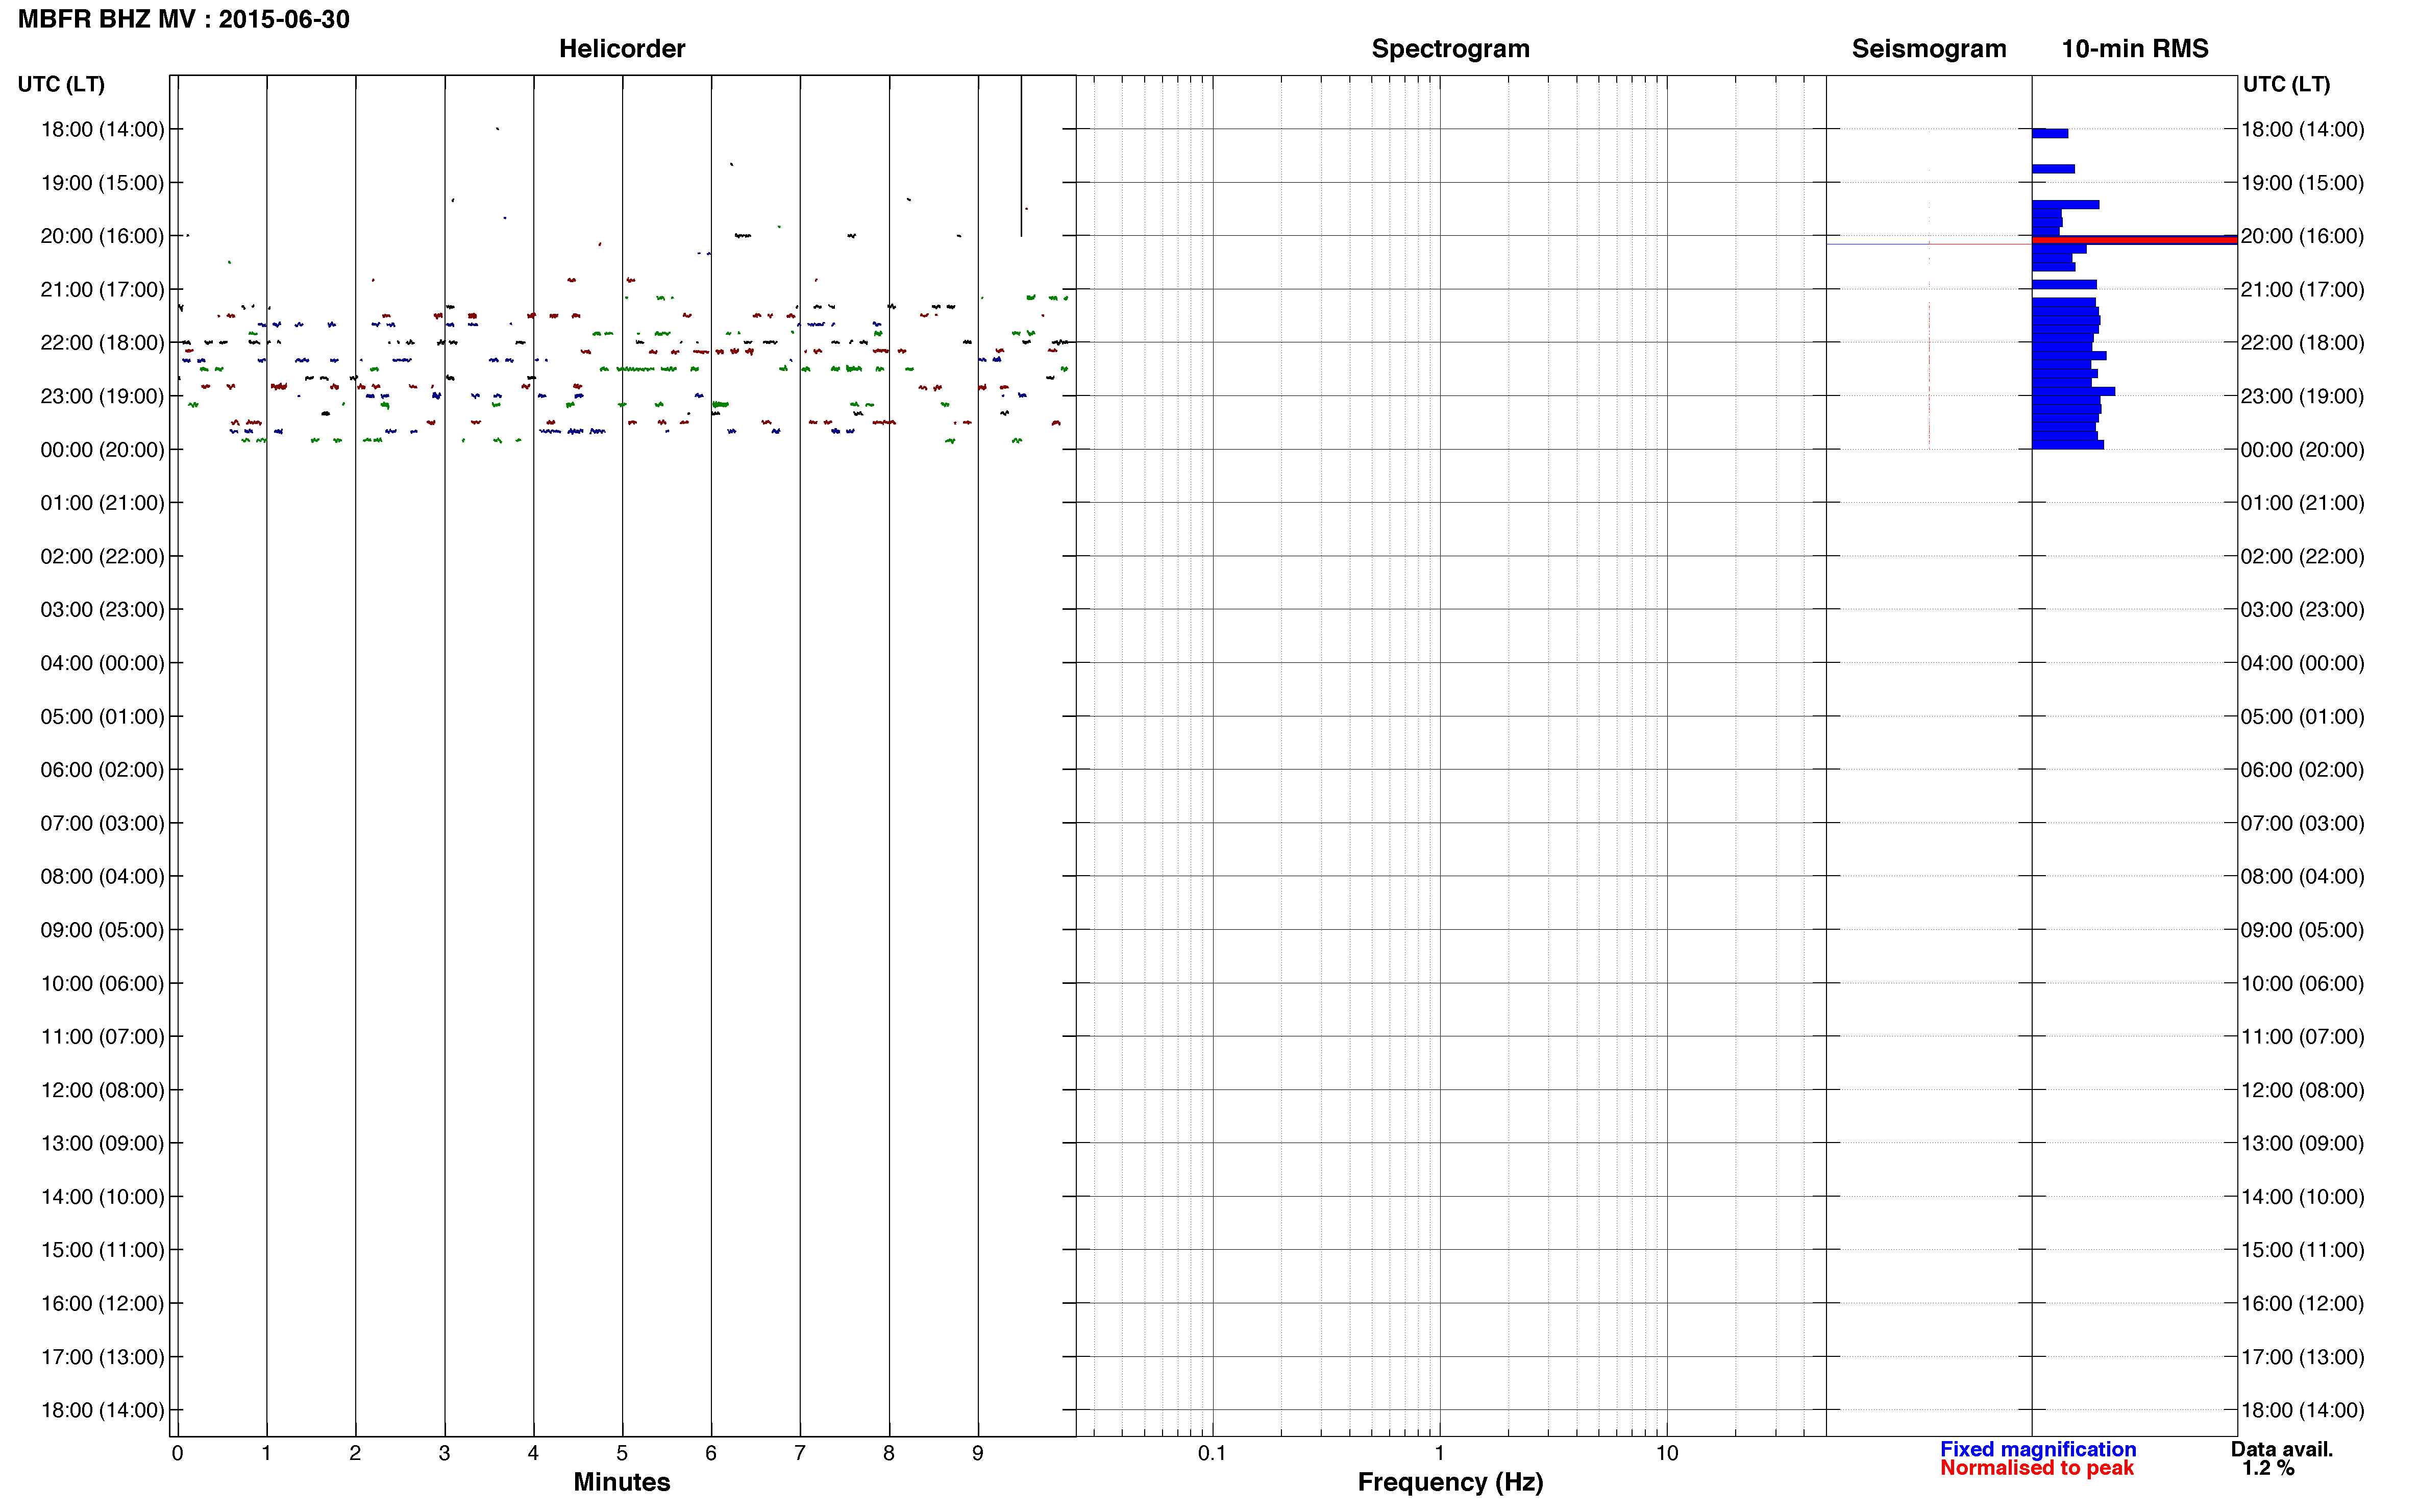Screen dimensions: 2419x1512
Task: Select the 'Spectrogram' panel heading
Action: (1450, 49)
